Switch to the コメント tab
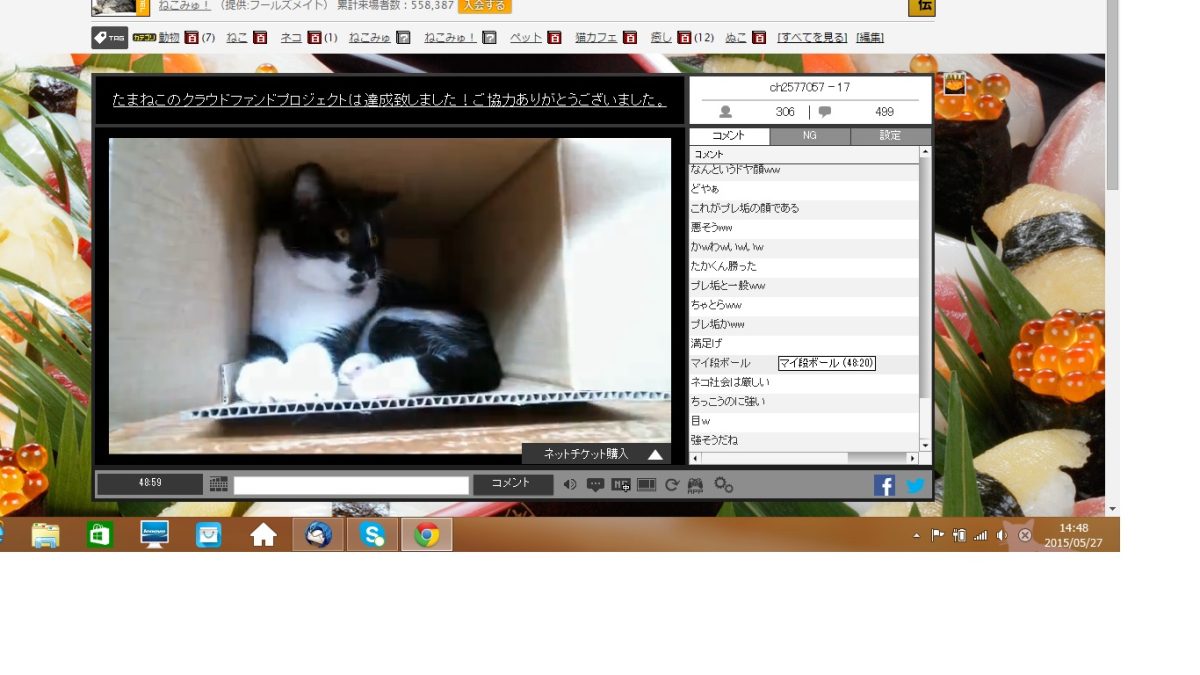Viewport: 1200px width, 675px height. pos(729,136)
